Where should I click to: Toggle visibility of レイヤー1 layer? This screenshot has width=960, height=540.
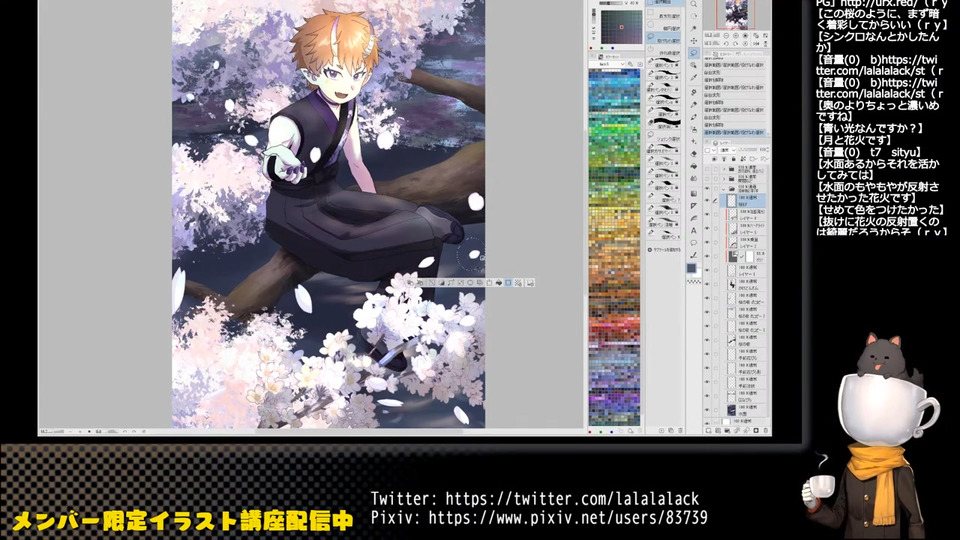707,270
